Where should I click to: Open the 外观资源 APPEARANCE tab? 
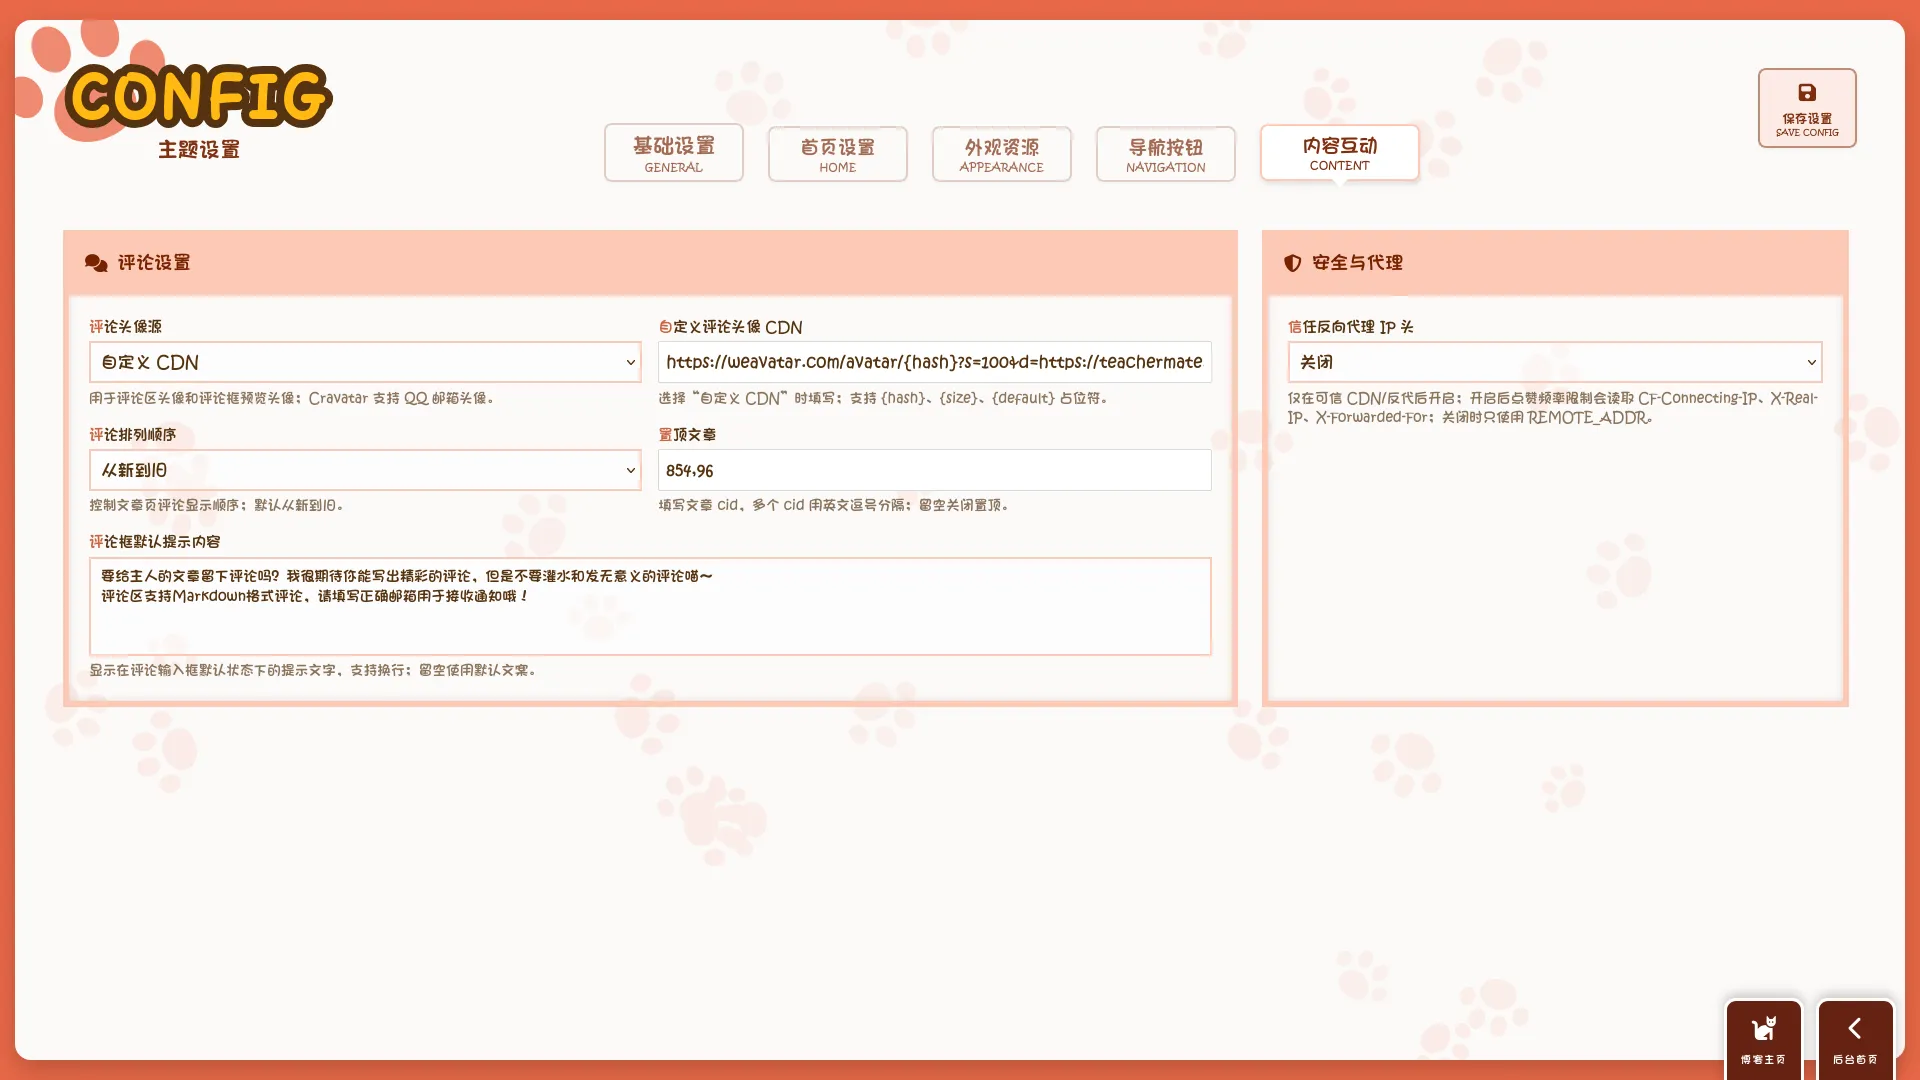pos(1002,154)
